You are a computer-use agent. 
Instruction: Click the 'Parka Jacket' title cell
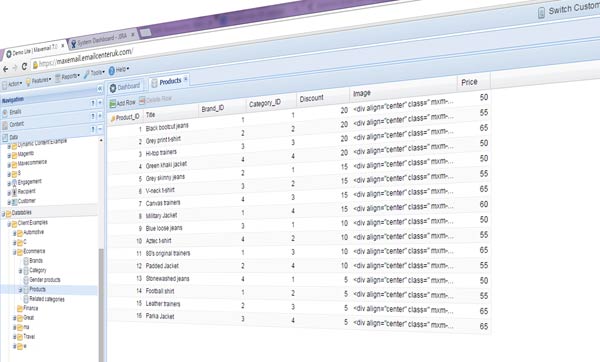pyautogui.click(x=160, y=316)
